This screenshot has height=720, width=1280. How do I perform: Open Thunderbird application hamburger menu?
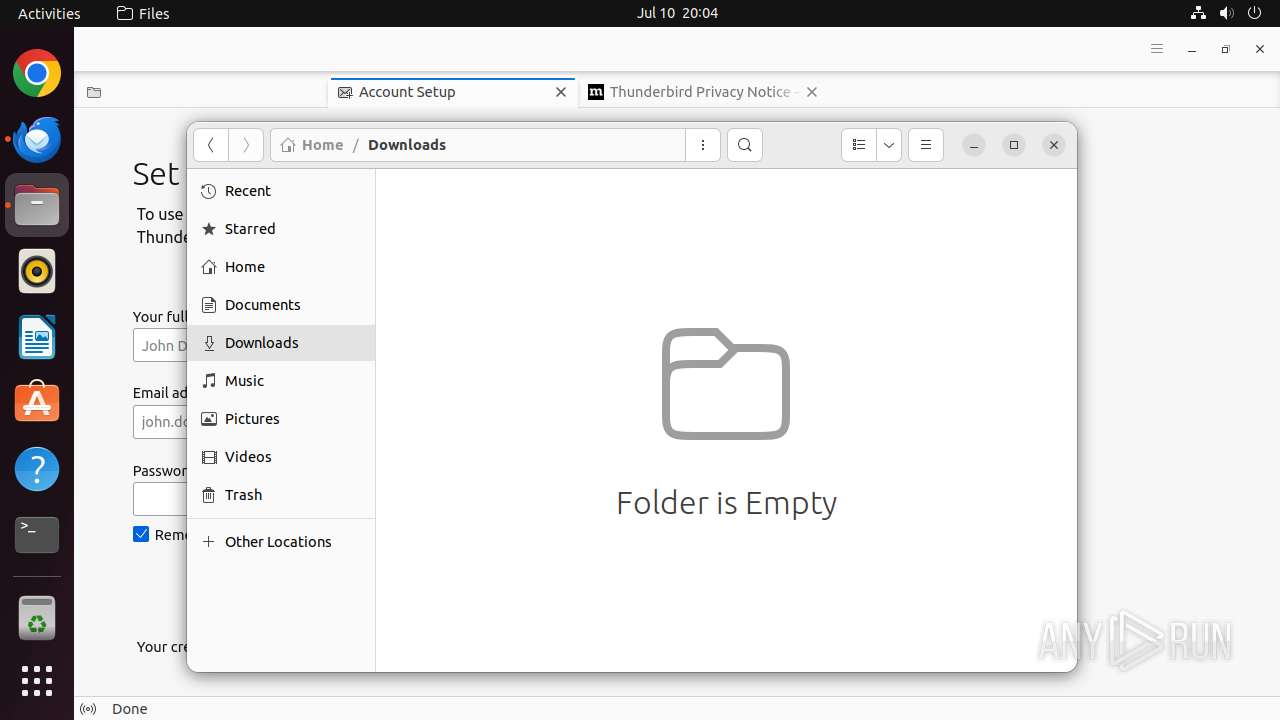tap(1157, 49)
